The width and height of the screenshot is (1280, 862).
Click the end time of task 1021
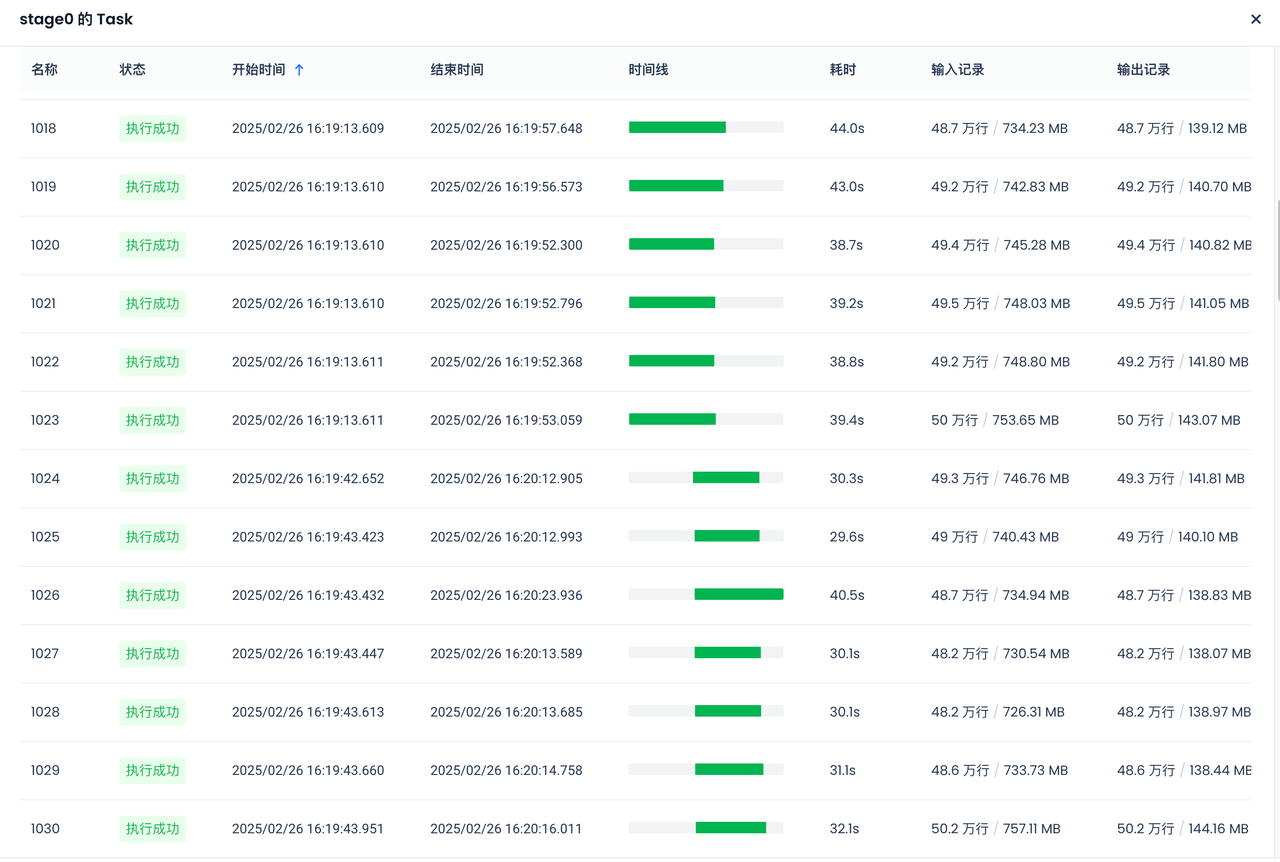click(506, 304)
